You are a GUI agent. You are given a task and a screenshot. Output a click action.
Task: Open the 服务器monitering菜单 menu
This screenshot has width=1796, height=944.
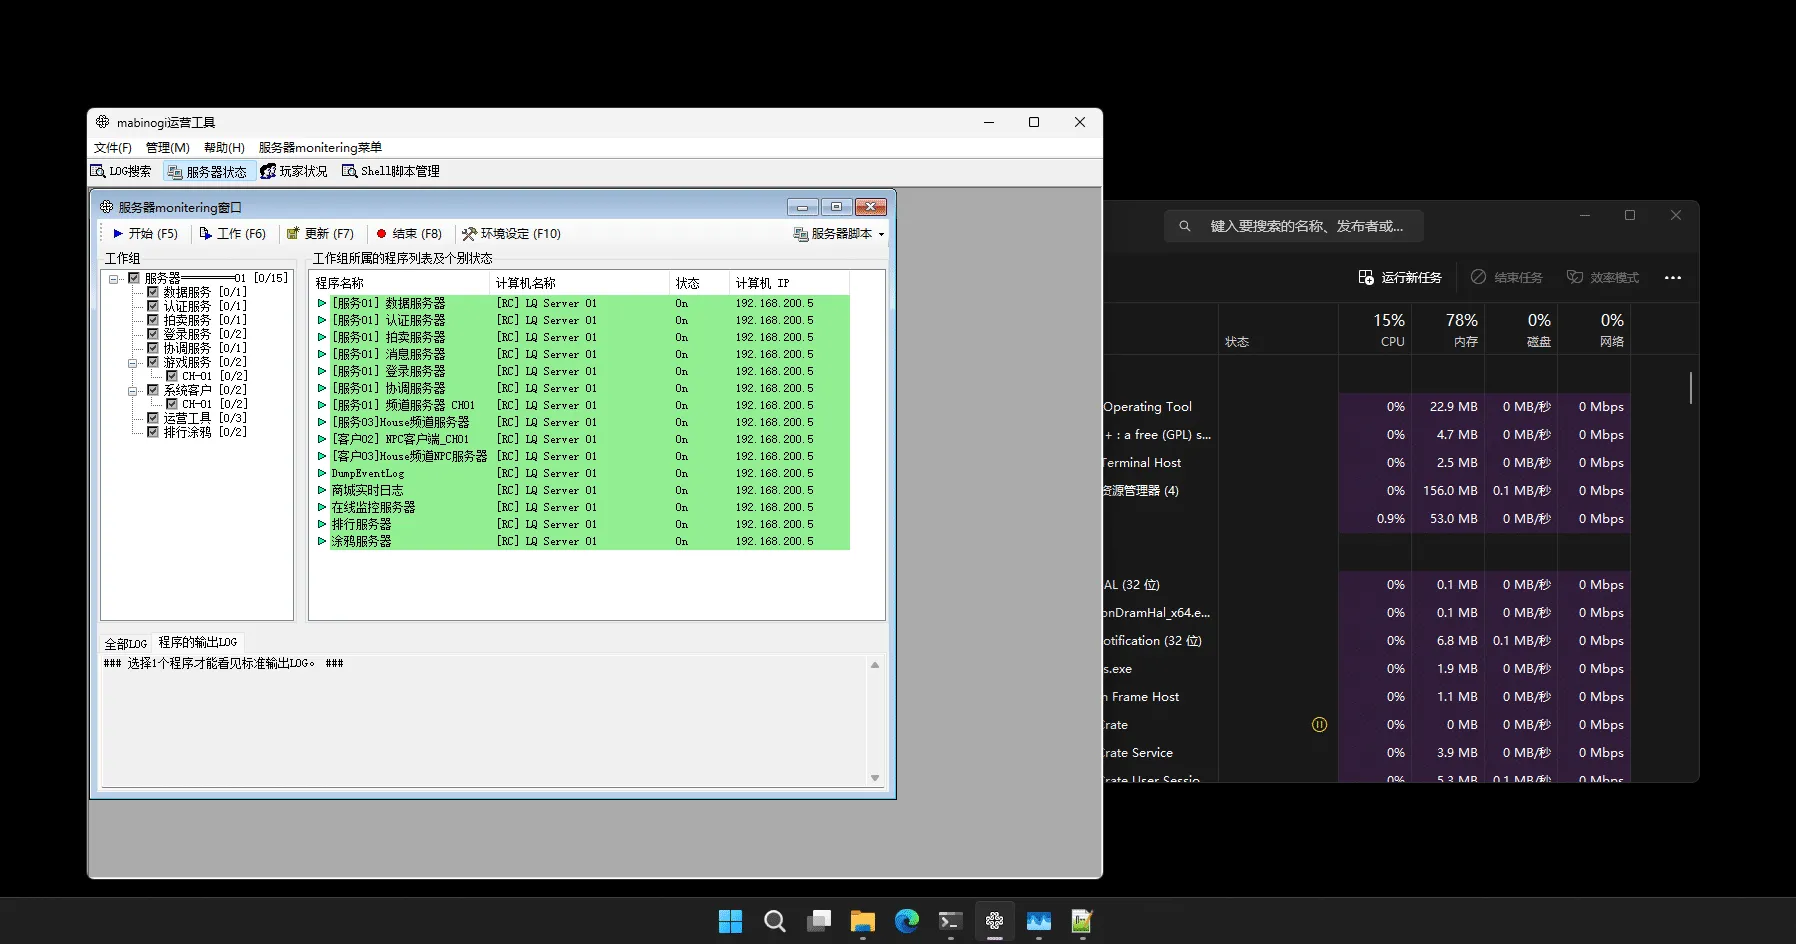click(x=320, y=147)
